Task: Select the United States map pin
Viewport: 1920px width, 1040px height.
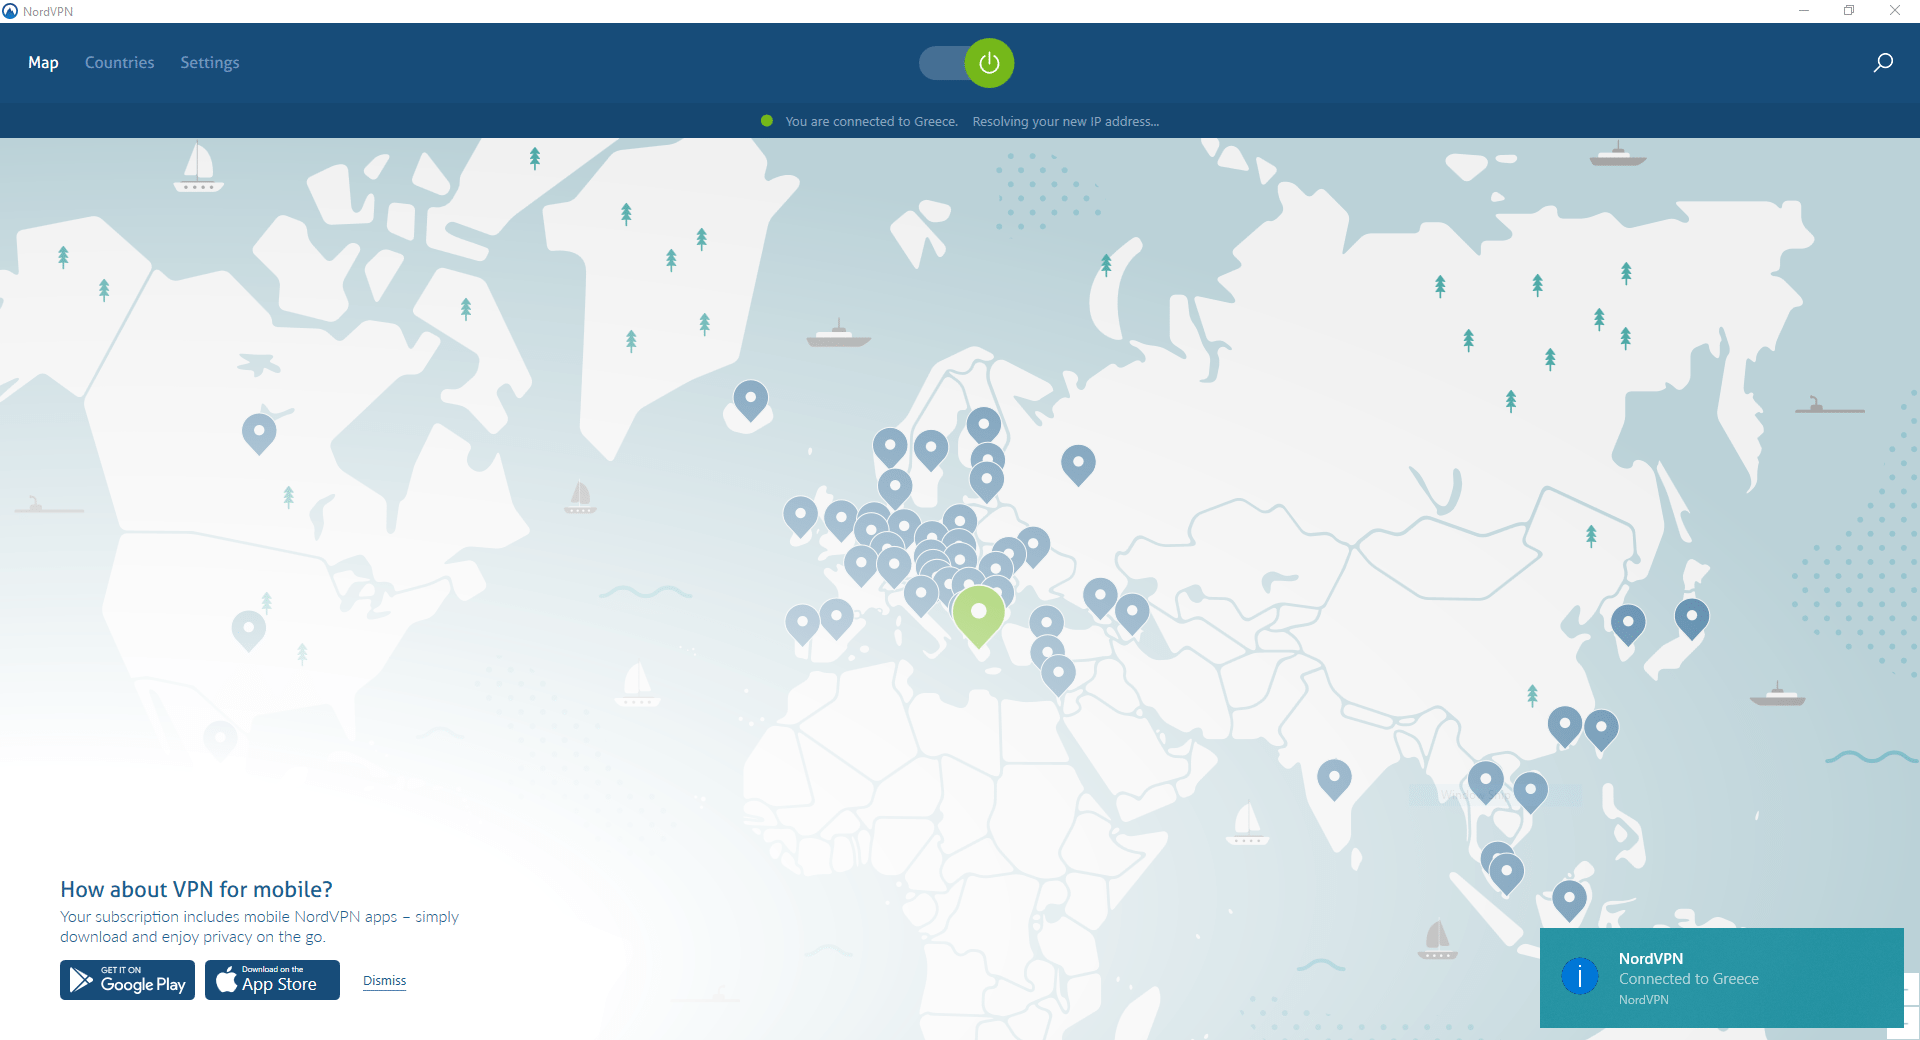Action: point(248,629)
